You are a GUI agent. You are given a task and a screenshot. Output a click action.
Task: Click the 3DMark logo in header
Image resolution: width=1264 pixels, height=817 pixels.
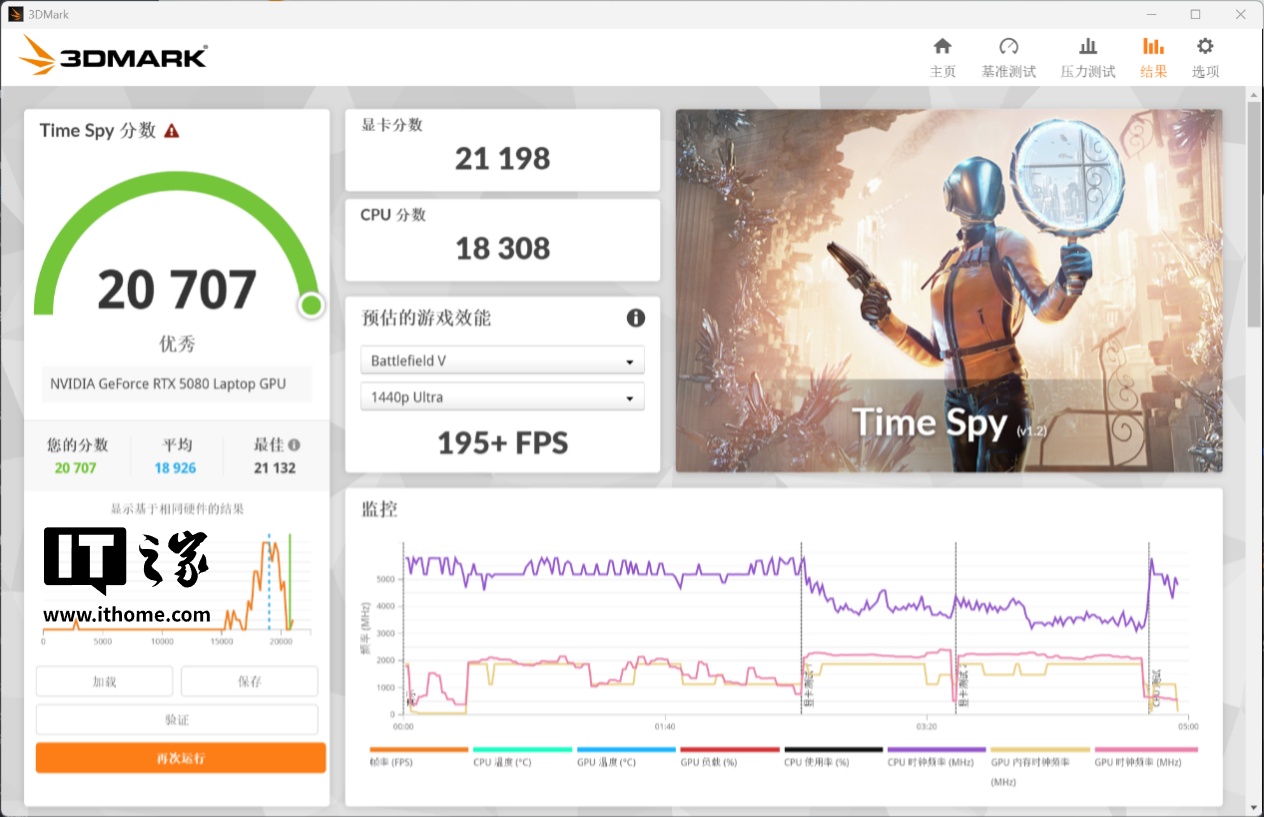(x=113, y=56)
